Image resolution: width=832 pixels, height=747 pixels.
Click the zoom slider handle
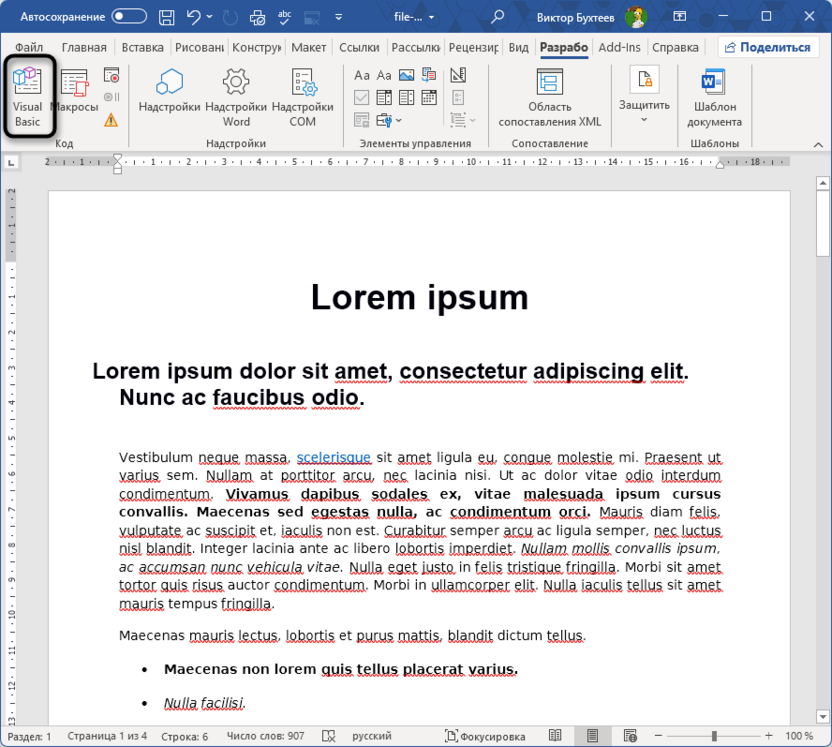tap(714, 736)
